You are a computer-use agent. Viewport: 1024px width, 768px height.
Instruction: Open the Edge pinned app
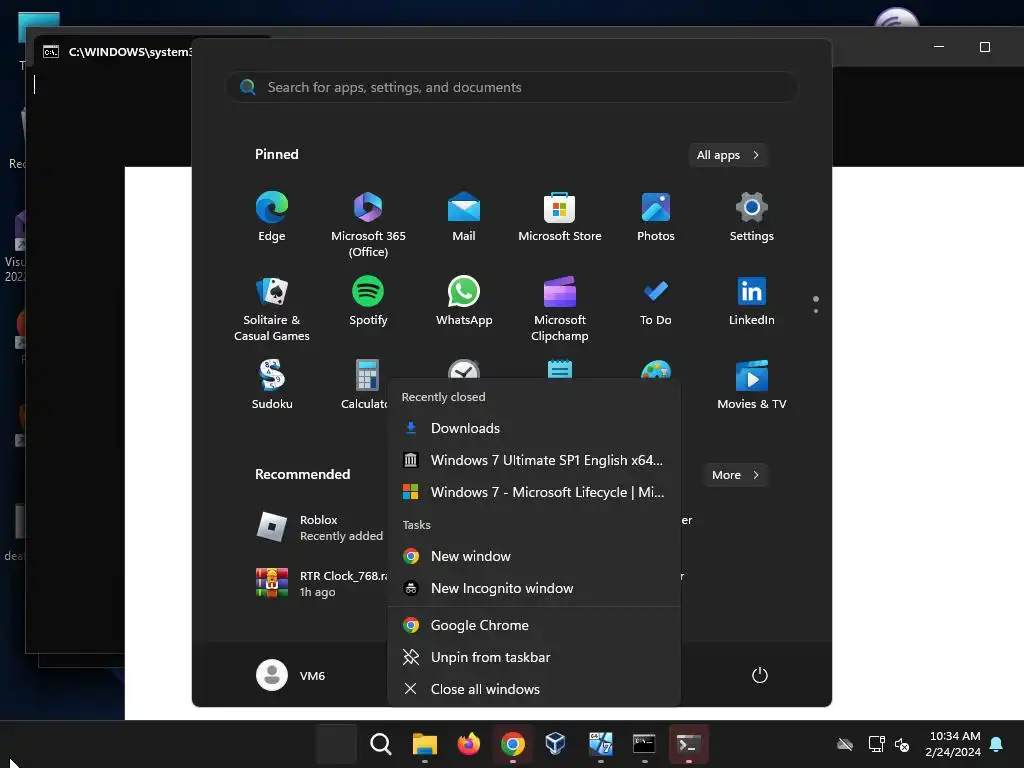click(x=272, y=217)
